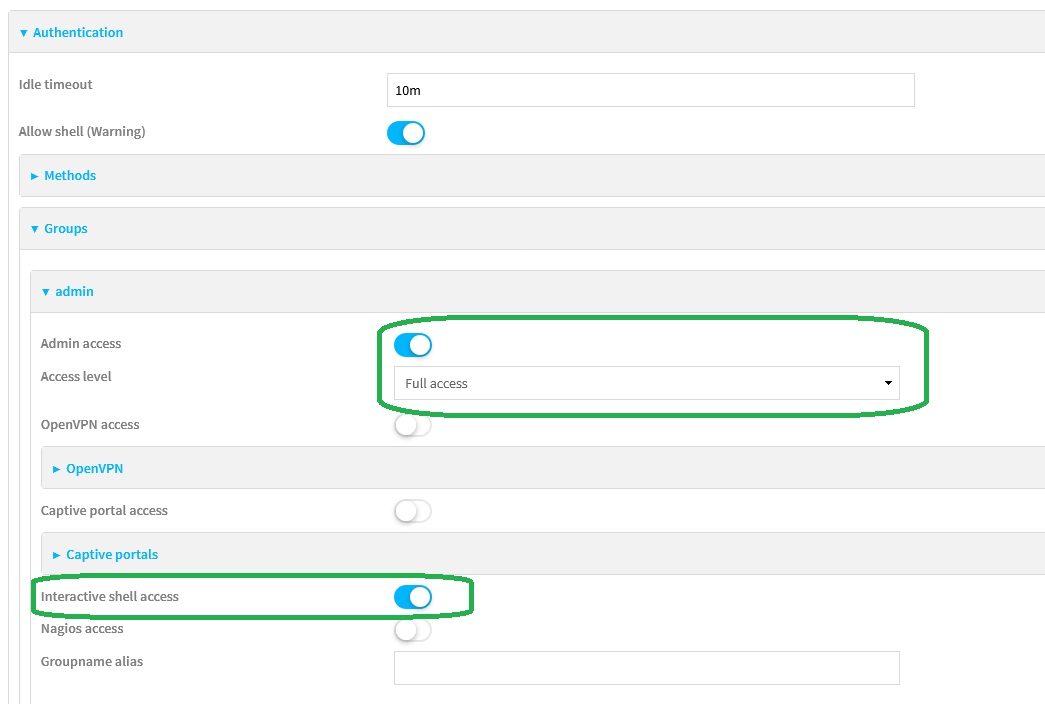The height and width of the screenshot is (704, 1045).
Task: Collapse the Groups section
Action: click(65, 229)
